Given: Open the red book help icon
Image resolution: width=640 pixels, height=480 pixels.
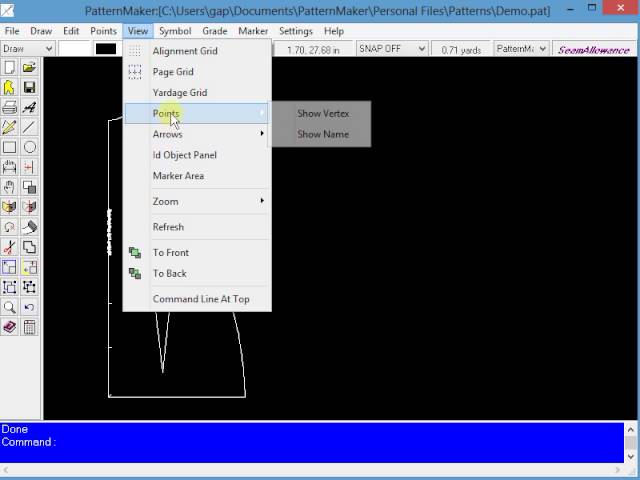Looking at the screenshot, I should tap(9, 327).
